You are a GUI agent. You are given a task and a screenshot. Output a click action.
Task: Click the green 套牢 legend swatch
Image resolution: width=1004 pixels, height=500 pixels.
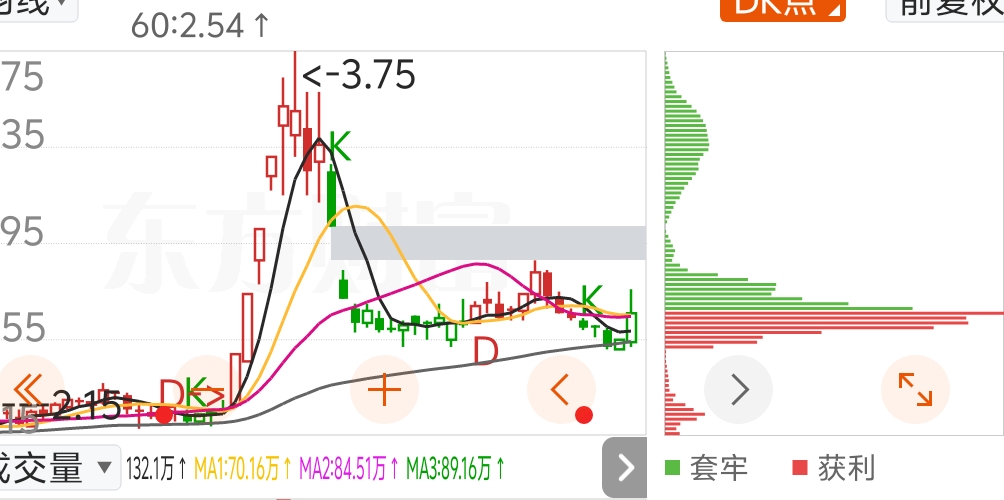coord(672,468)
